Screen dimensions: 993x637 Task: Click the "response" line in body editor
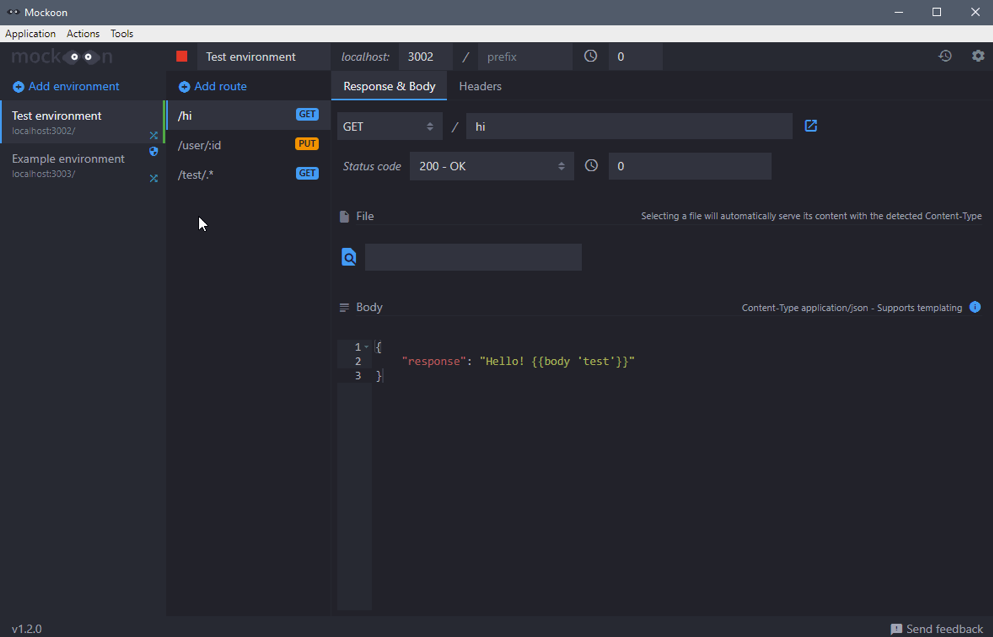(x=518, y=362)
